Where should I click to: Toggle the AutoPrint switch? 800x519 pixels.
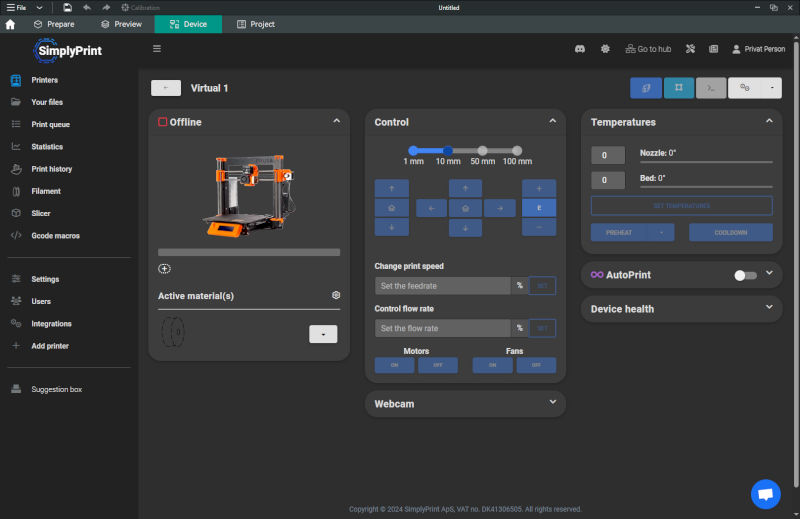[x=745, y=276]
